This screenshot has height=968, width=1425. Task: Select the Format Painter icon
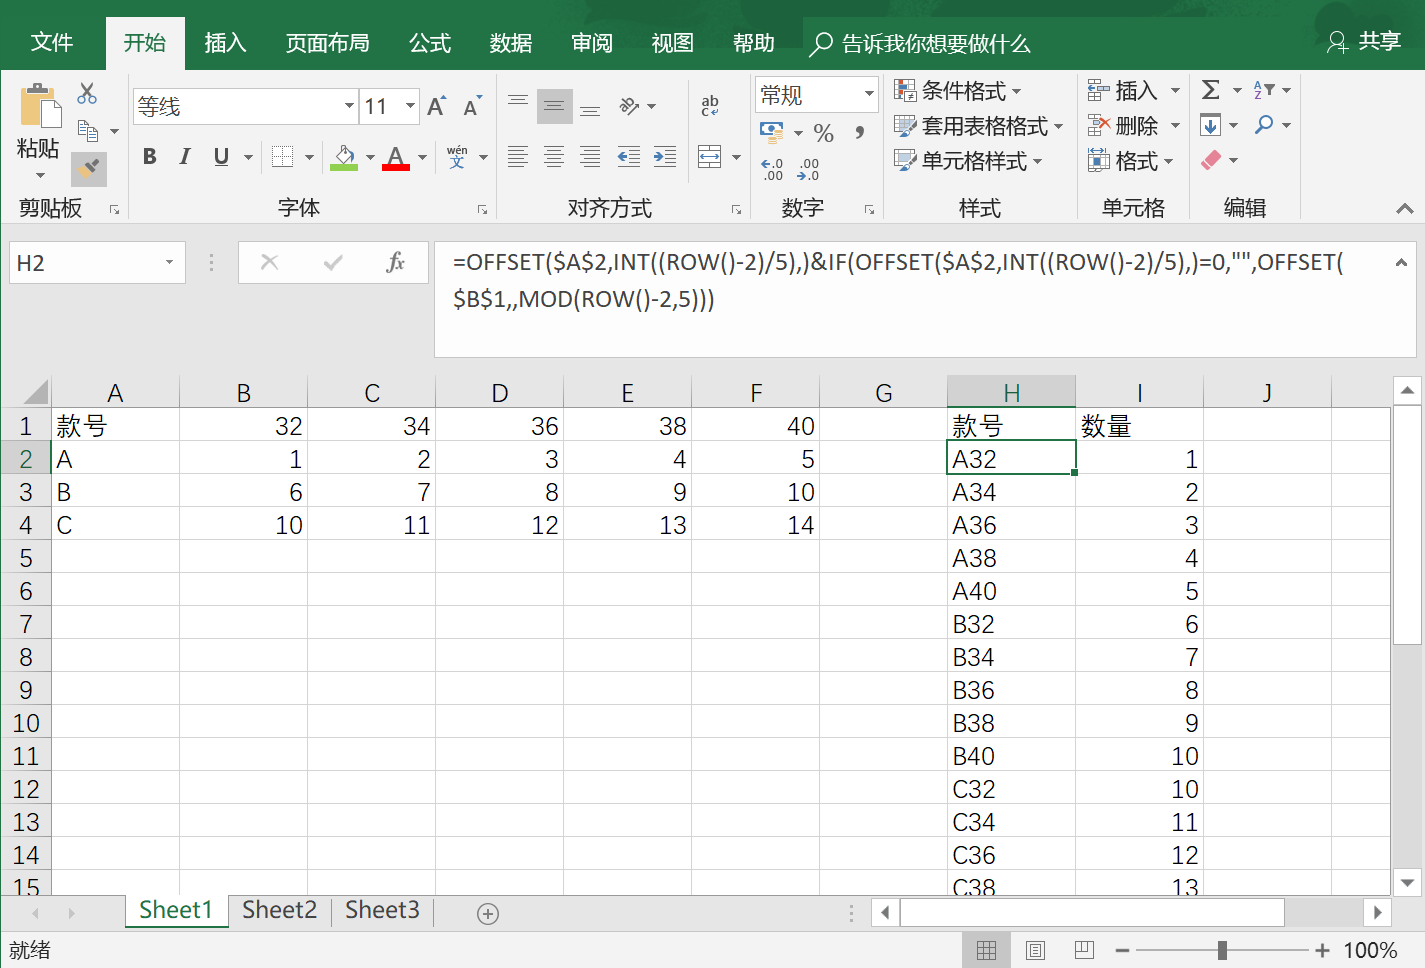click(87, 168)
